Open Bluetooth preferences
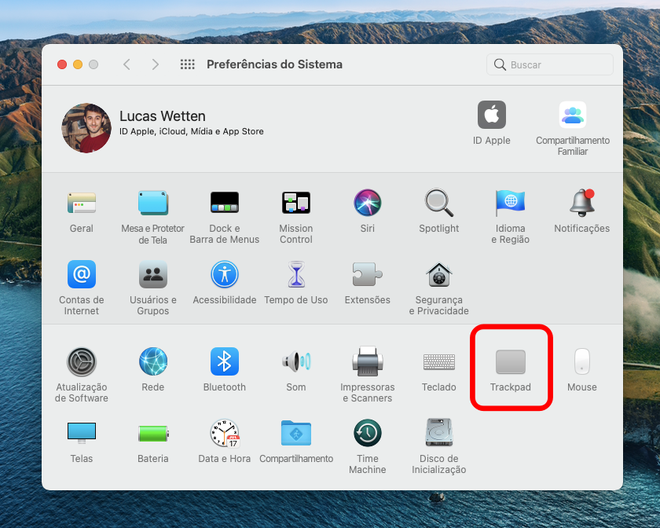 click(224, 361)
